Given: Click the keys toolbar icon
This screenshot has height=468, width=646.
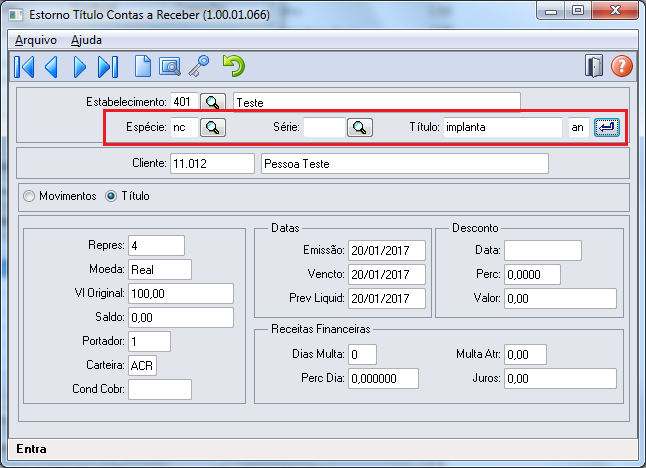Looking at the screenshot, I should point(199,66).
